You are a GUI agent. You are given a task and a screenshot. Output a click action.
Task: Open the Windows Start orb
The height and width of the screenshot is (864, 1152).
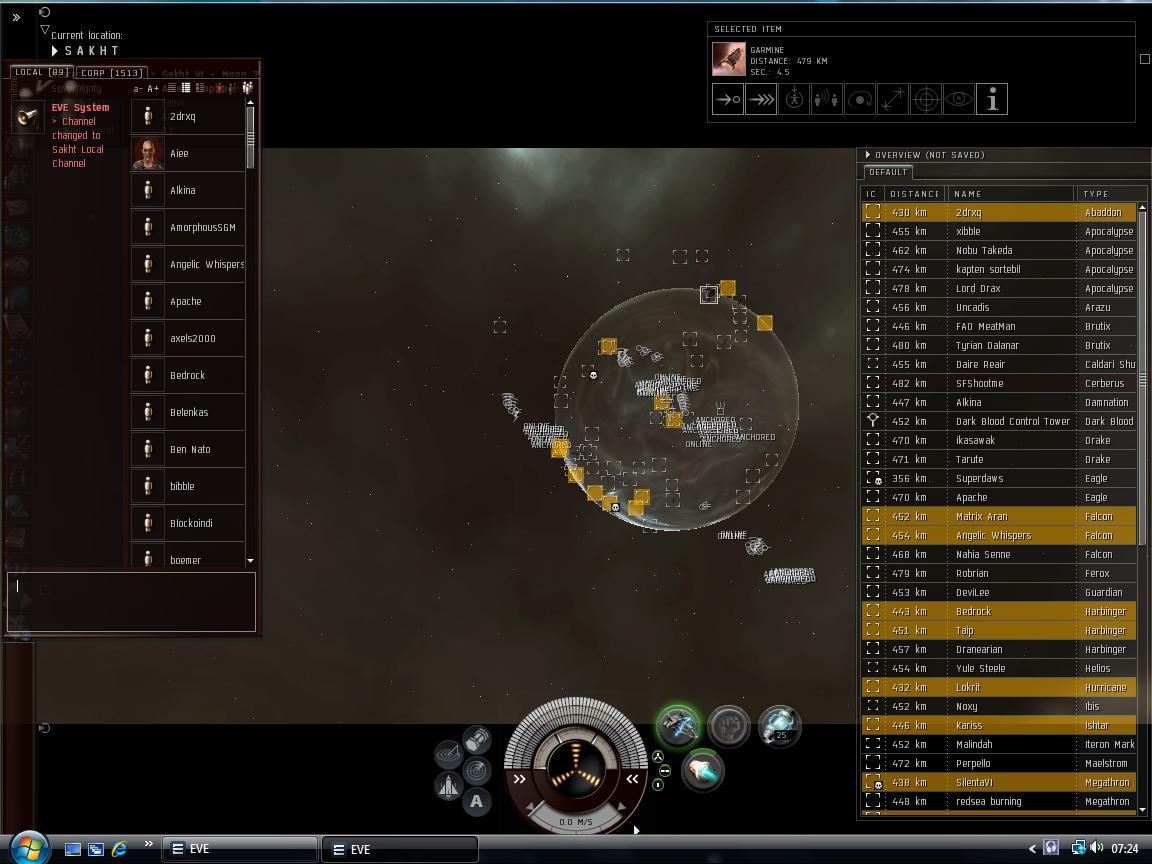pyautogui.click(x=29, y=849)
